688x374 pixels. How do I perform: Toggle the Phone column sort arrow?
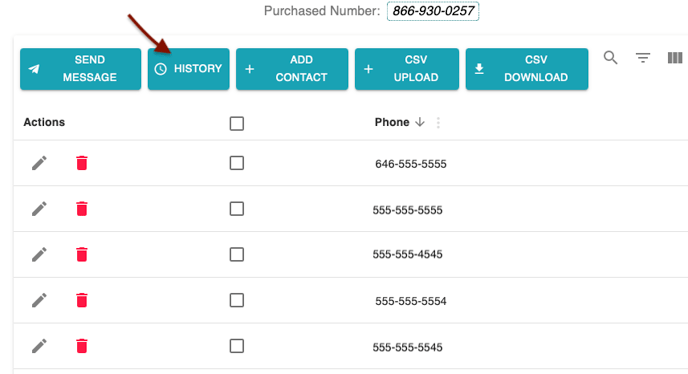420,122
